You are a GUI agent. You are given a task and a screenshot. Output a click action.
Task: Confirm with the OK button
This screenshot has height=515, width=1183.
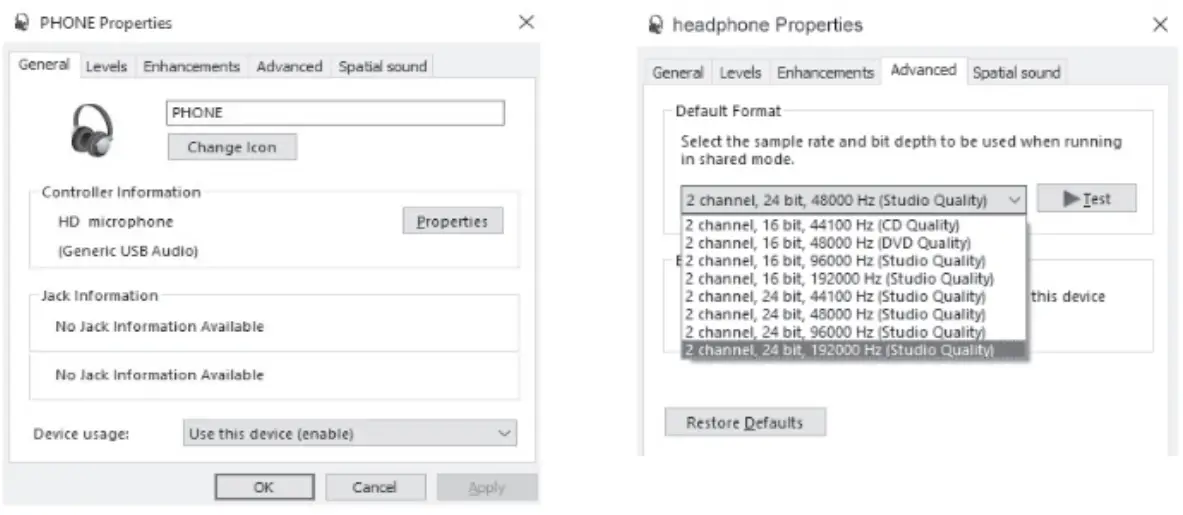click(263, 488)
